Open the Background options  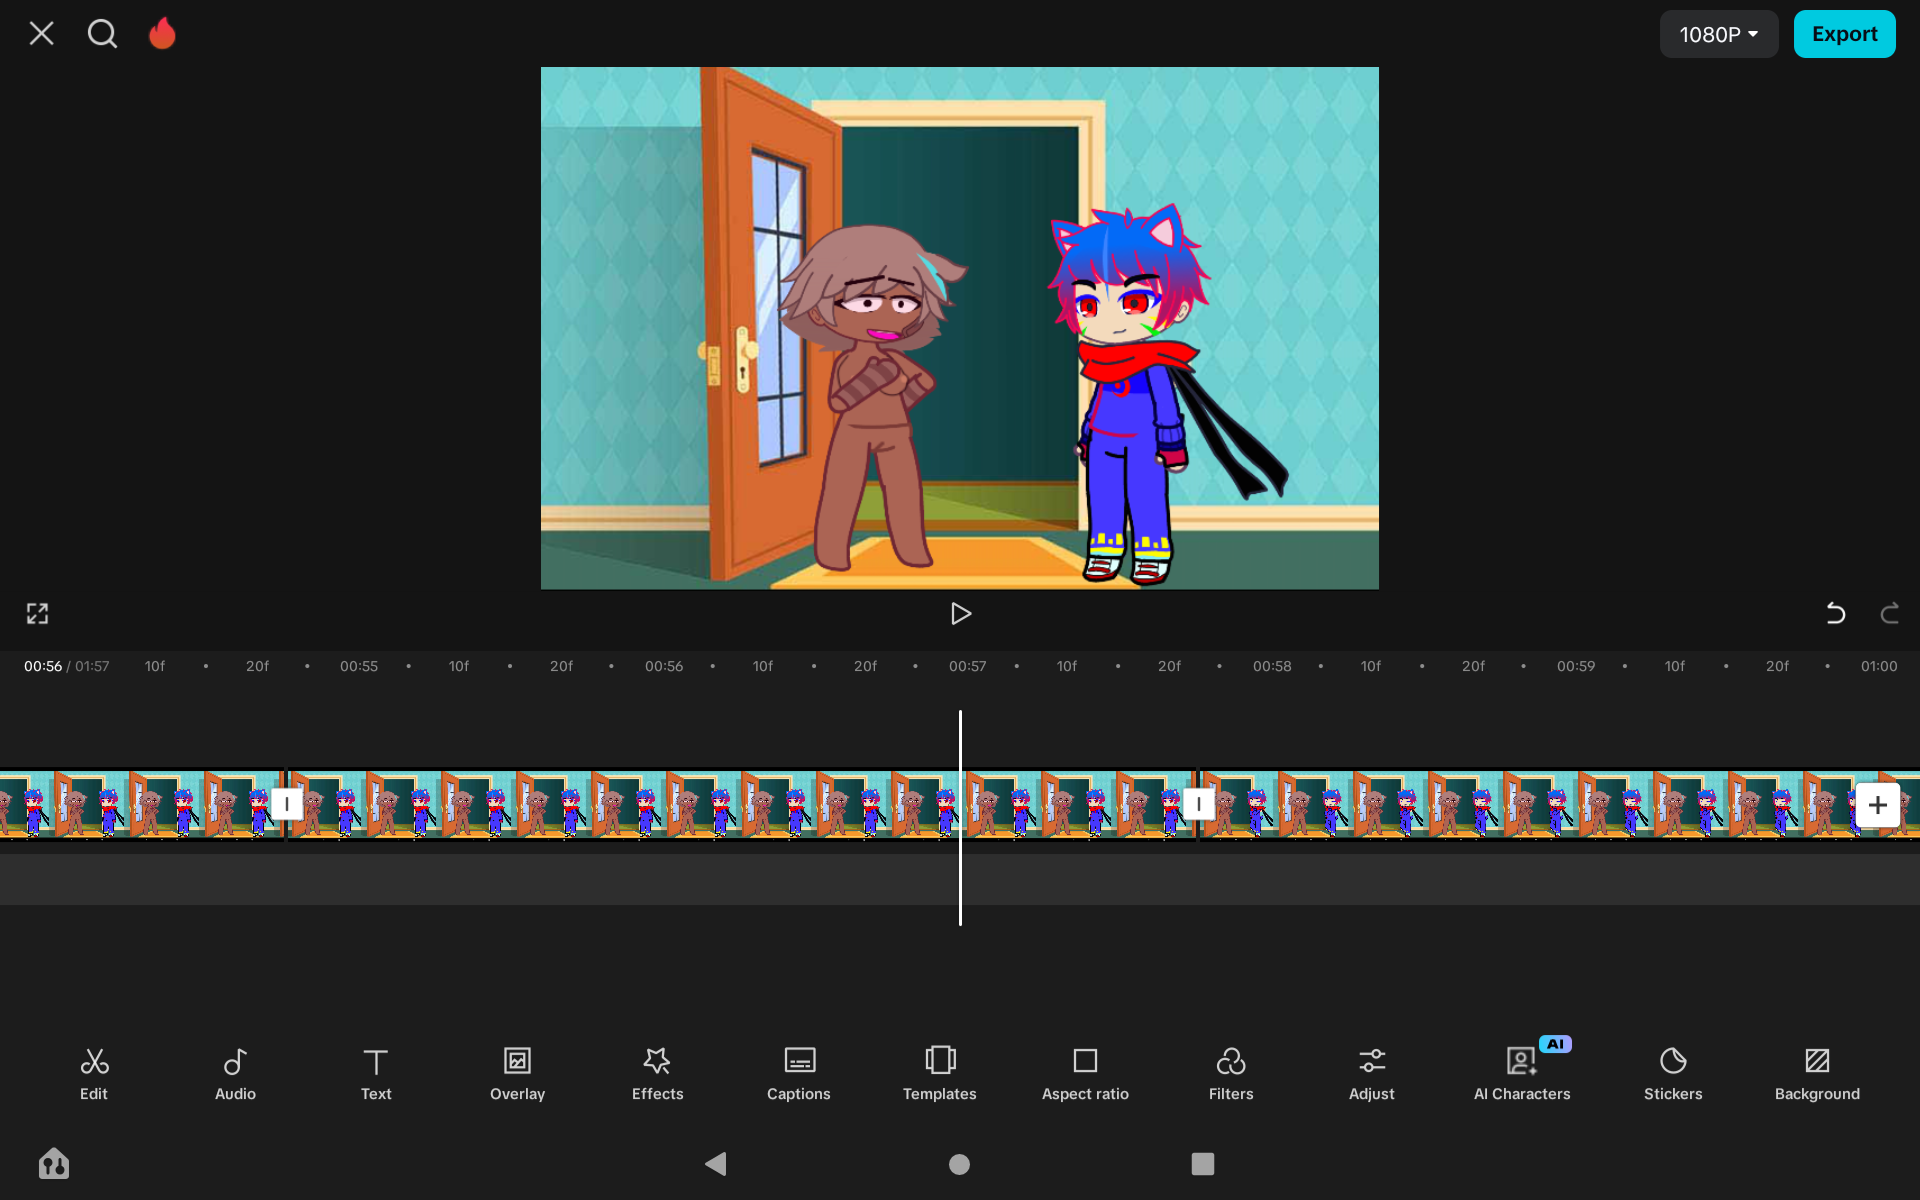(1816, 1073)
